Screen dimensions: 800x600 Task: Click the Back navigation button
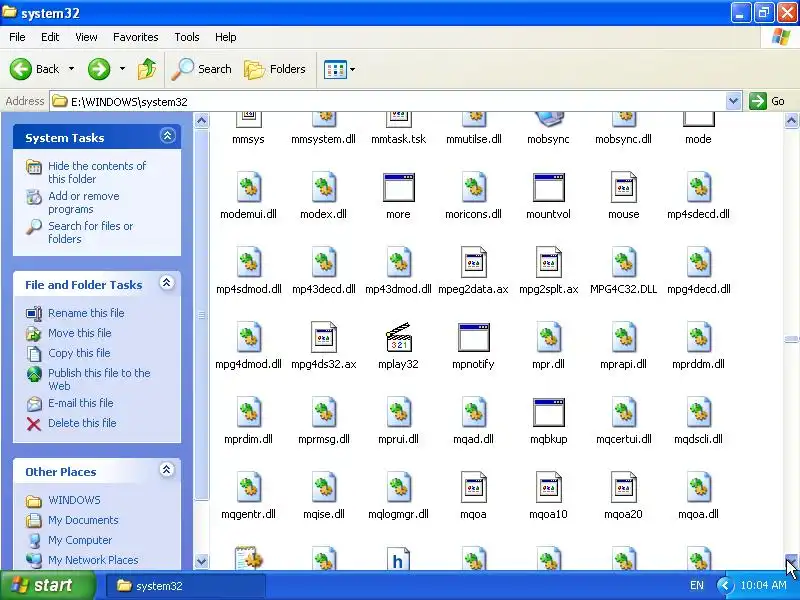click(x=35, y=69)
